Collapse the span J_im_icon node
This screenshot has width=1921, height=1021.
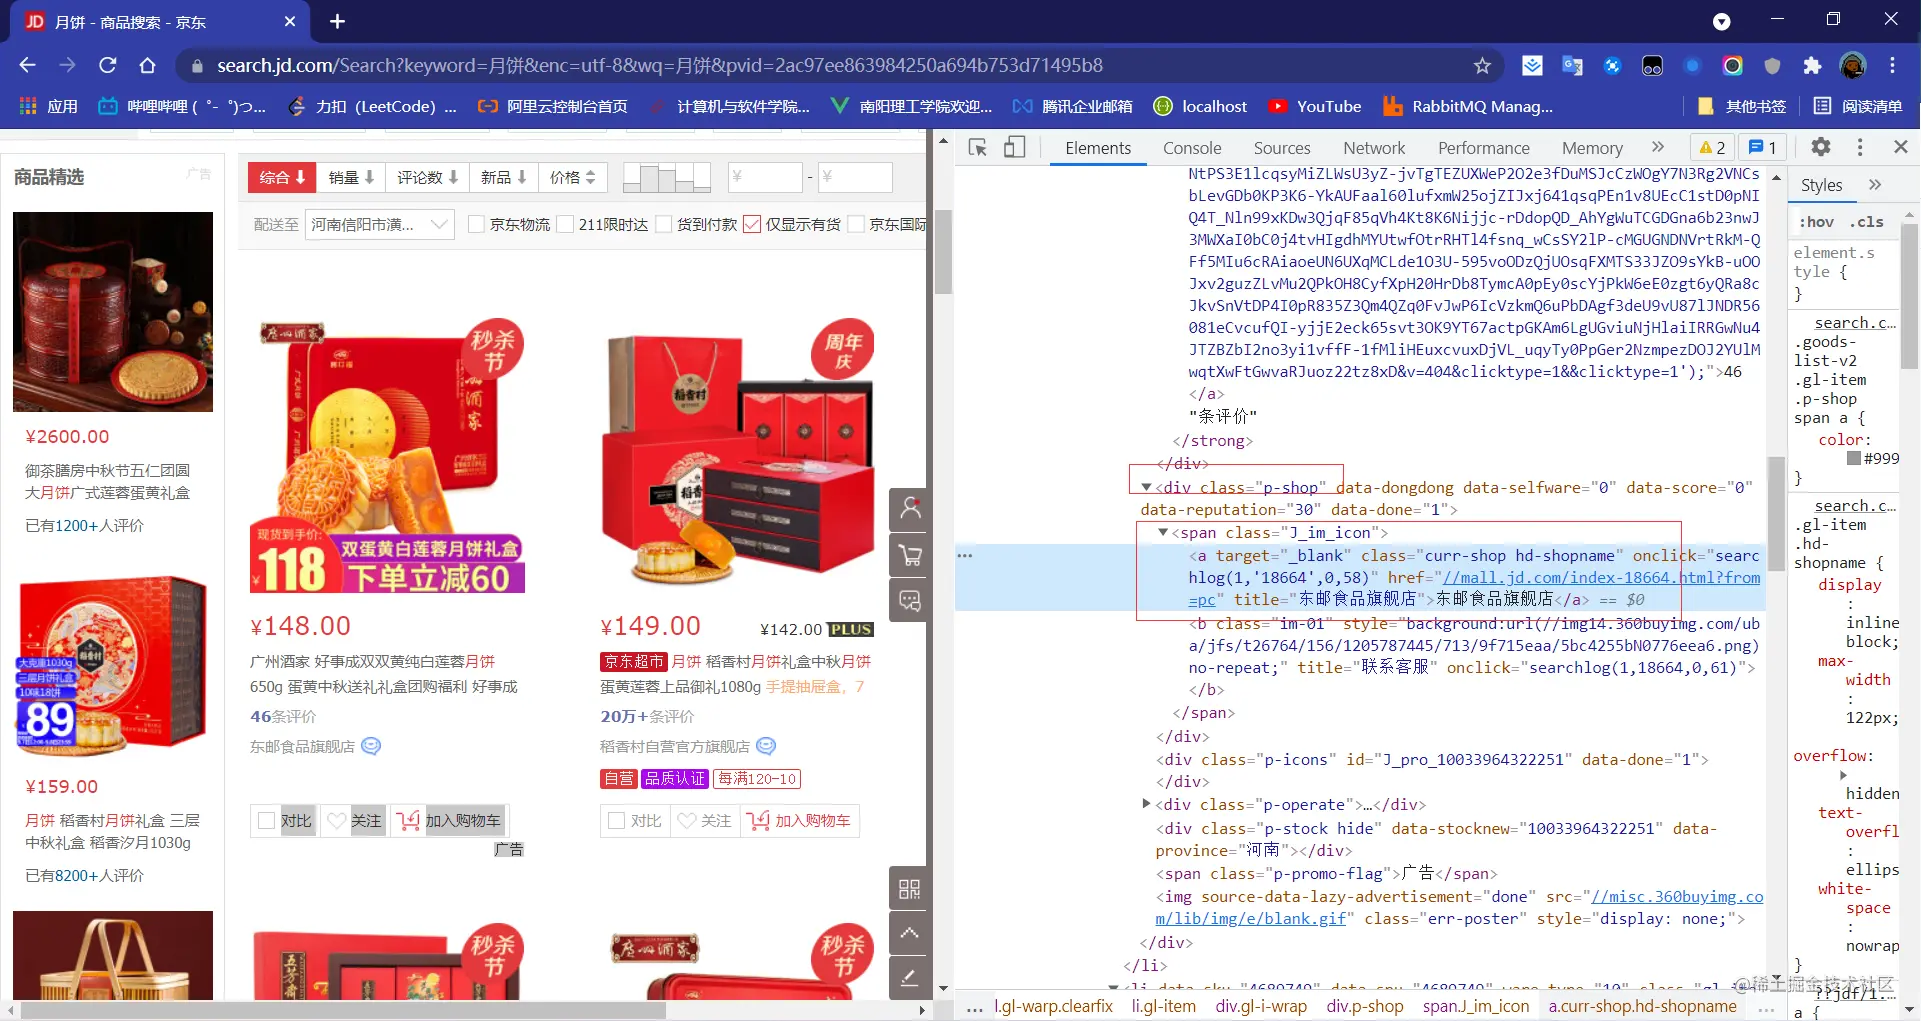[1163, 533]
